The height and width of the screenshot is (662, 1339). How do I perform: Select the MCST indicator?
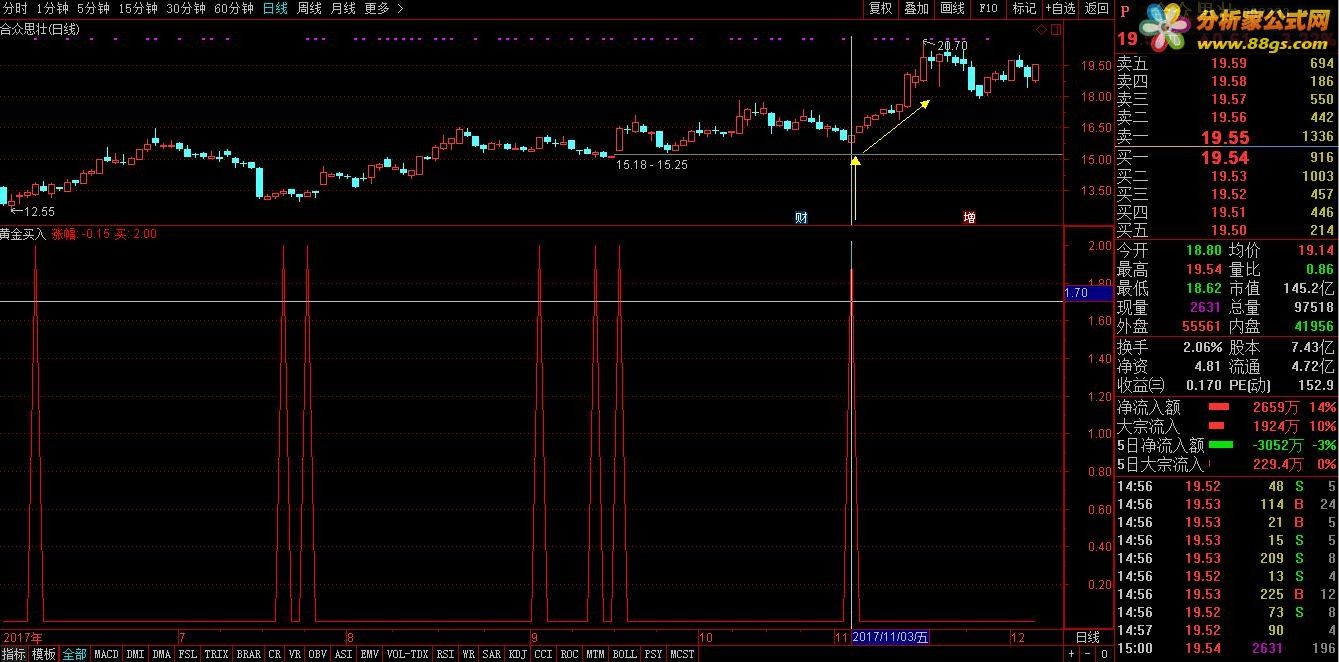click(x=682, y=654)
